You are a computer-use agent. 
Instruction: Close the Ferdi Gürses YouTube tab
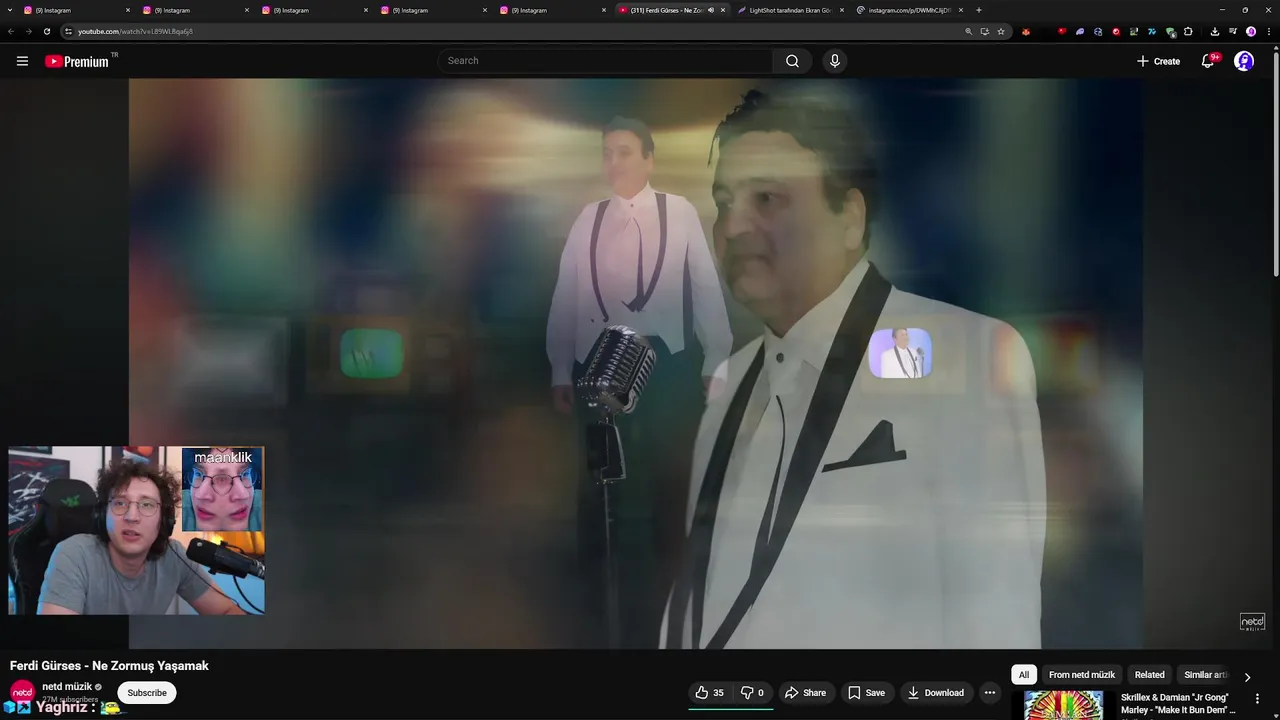[x=723, y=10]
